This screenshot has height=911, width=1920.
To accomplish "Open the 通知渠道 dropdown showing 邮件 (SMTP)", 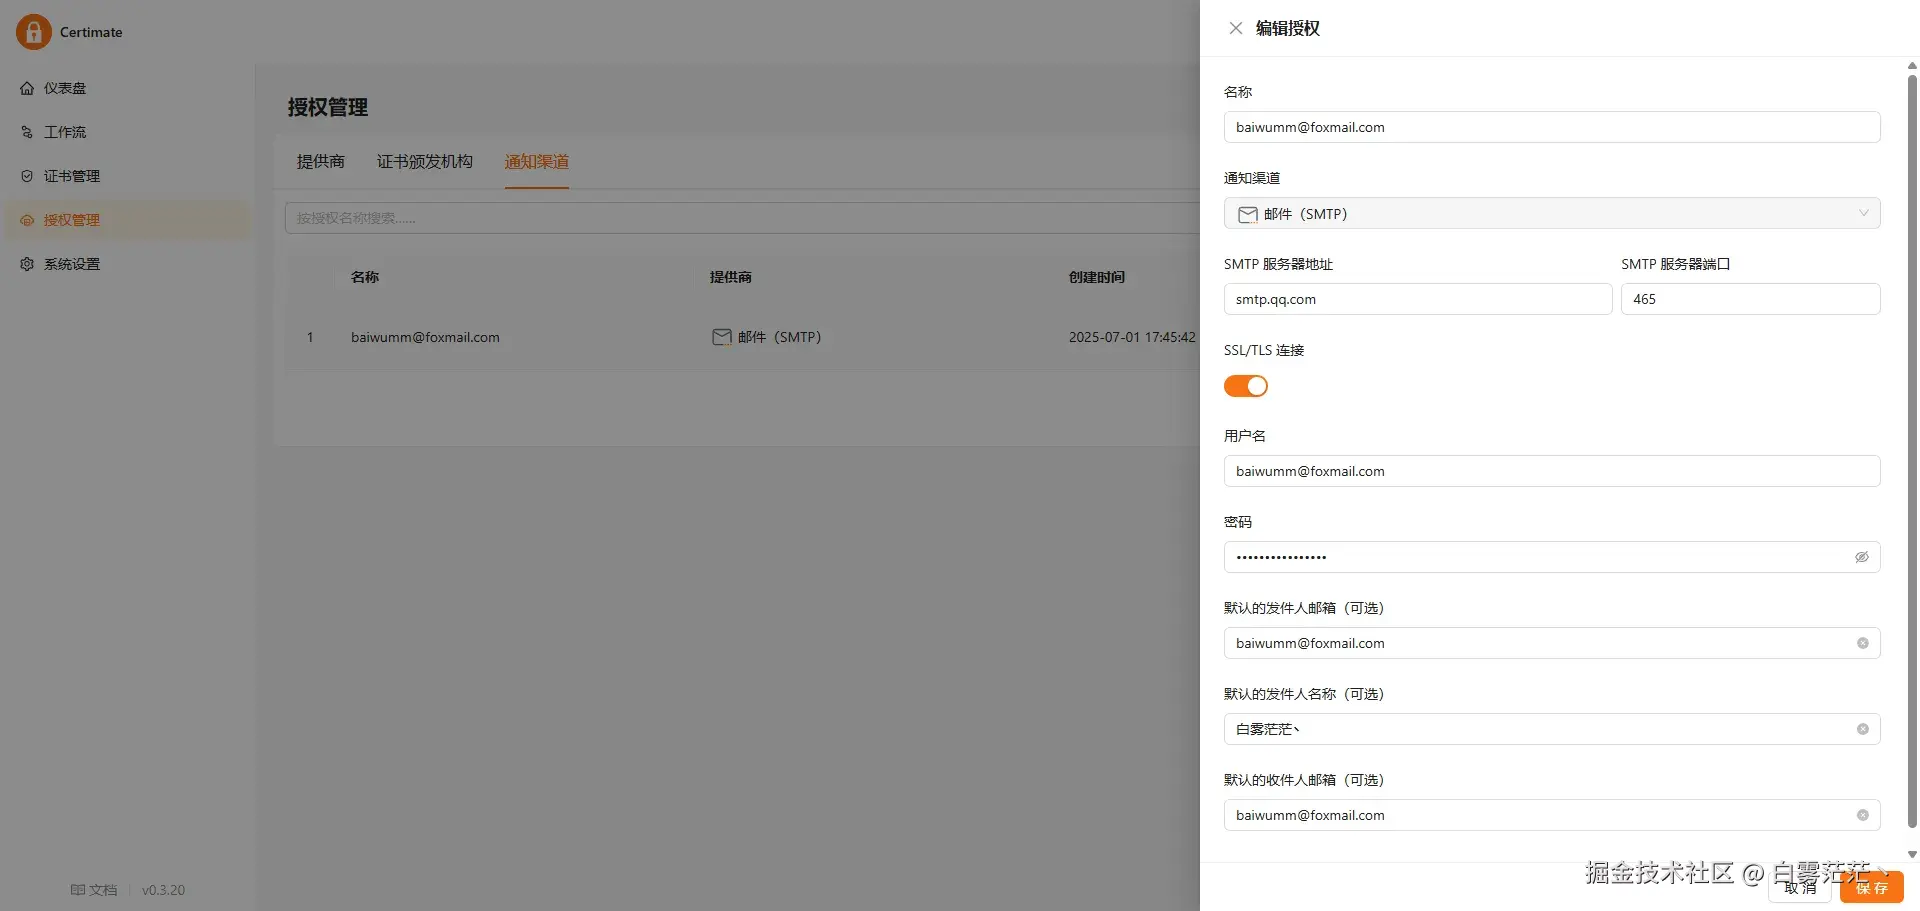I will tap(1552, 213).
